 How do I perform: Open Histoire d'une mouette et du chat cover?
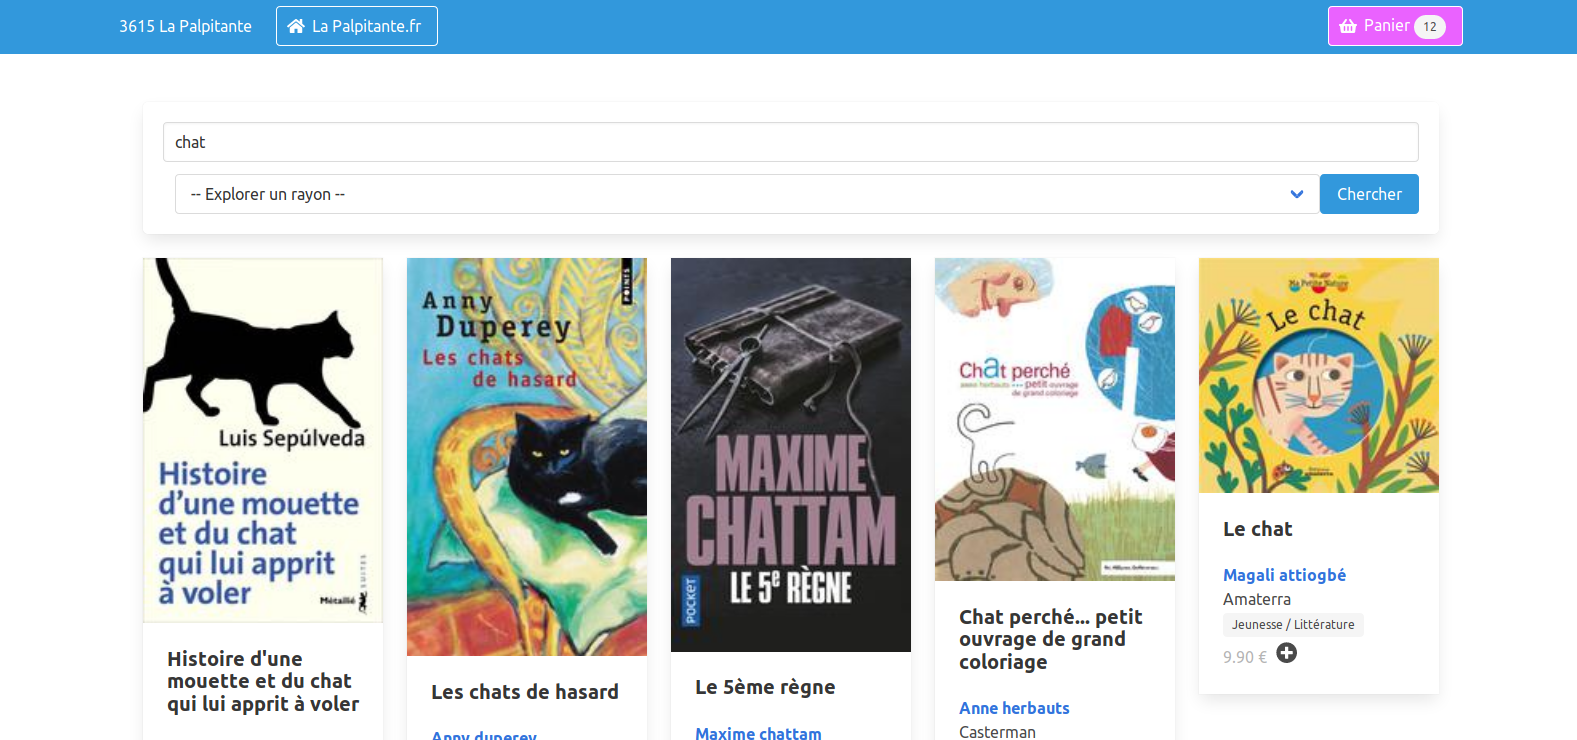pyautogui.click(x=263, y=440)
